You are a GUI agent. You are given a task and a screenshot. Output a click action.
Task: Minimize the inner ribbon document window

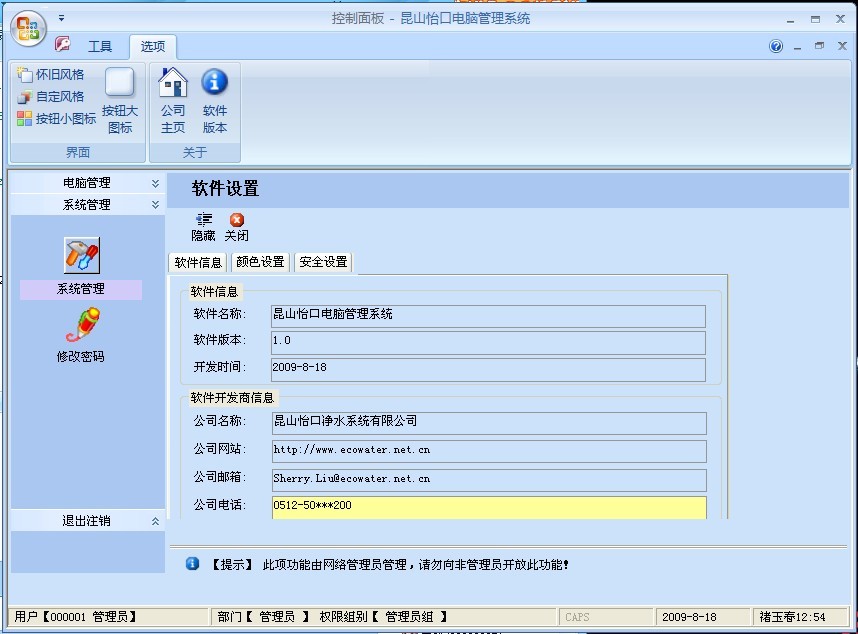coord(797,47)
